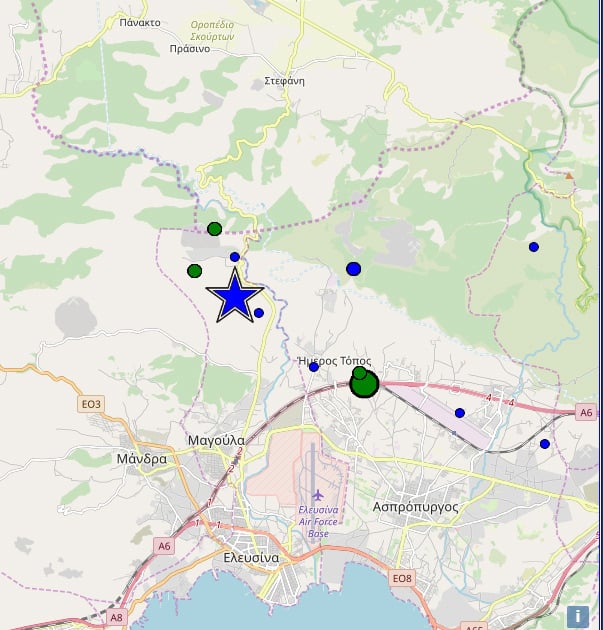Select the blue dot beside the railway yard

460,413
